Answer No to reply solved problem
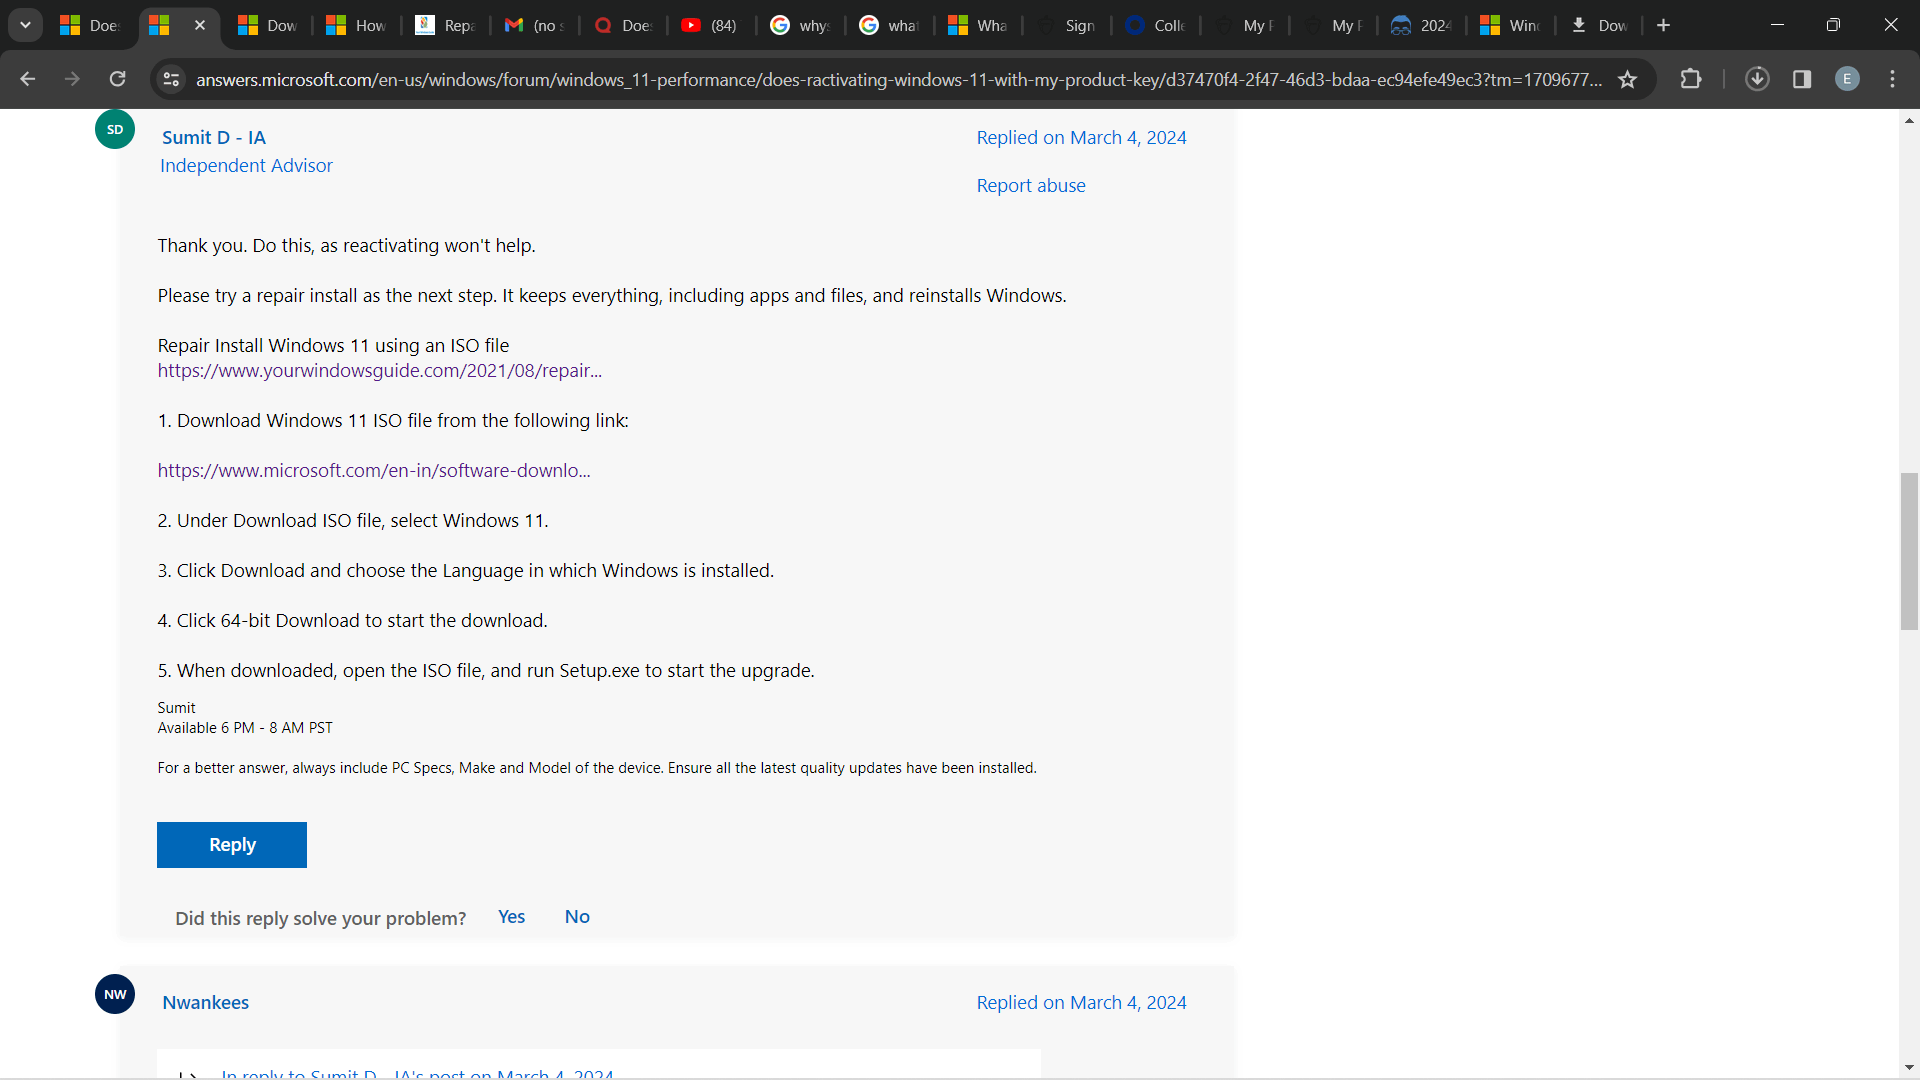 [x=577, y=917]
